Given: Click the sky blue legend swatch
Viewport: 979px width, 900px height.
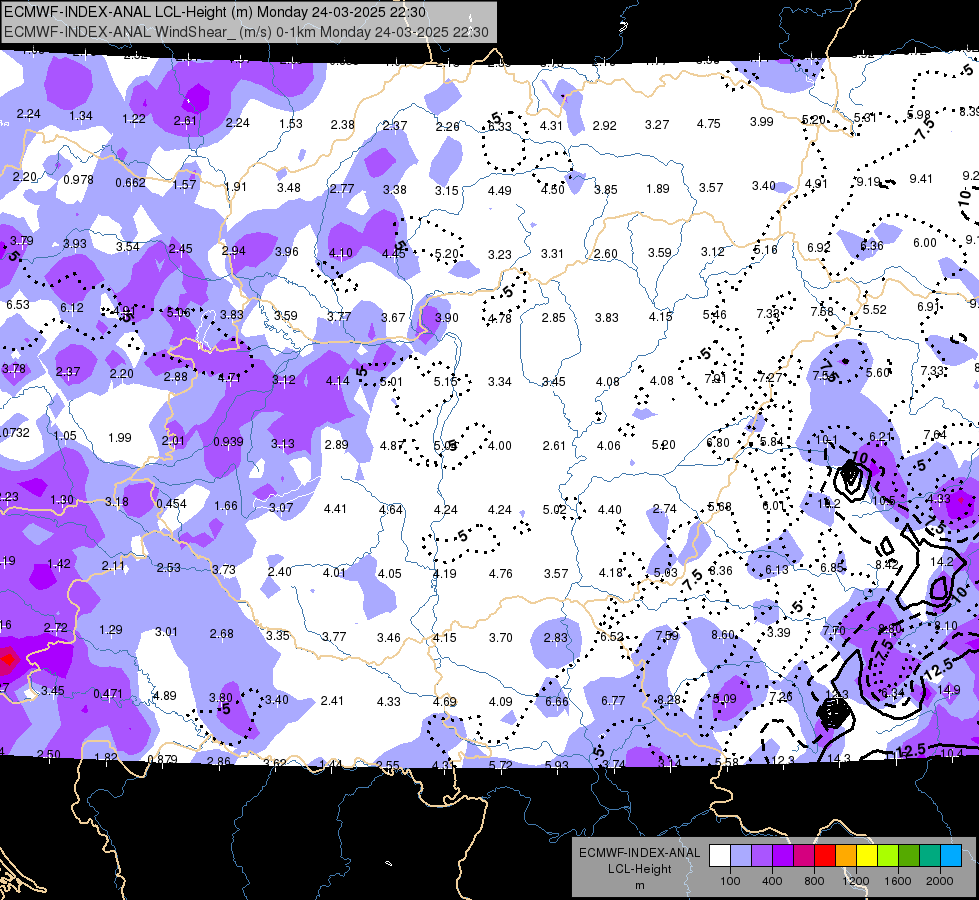Looking at the screenshot, I should (951, 856).
